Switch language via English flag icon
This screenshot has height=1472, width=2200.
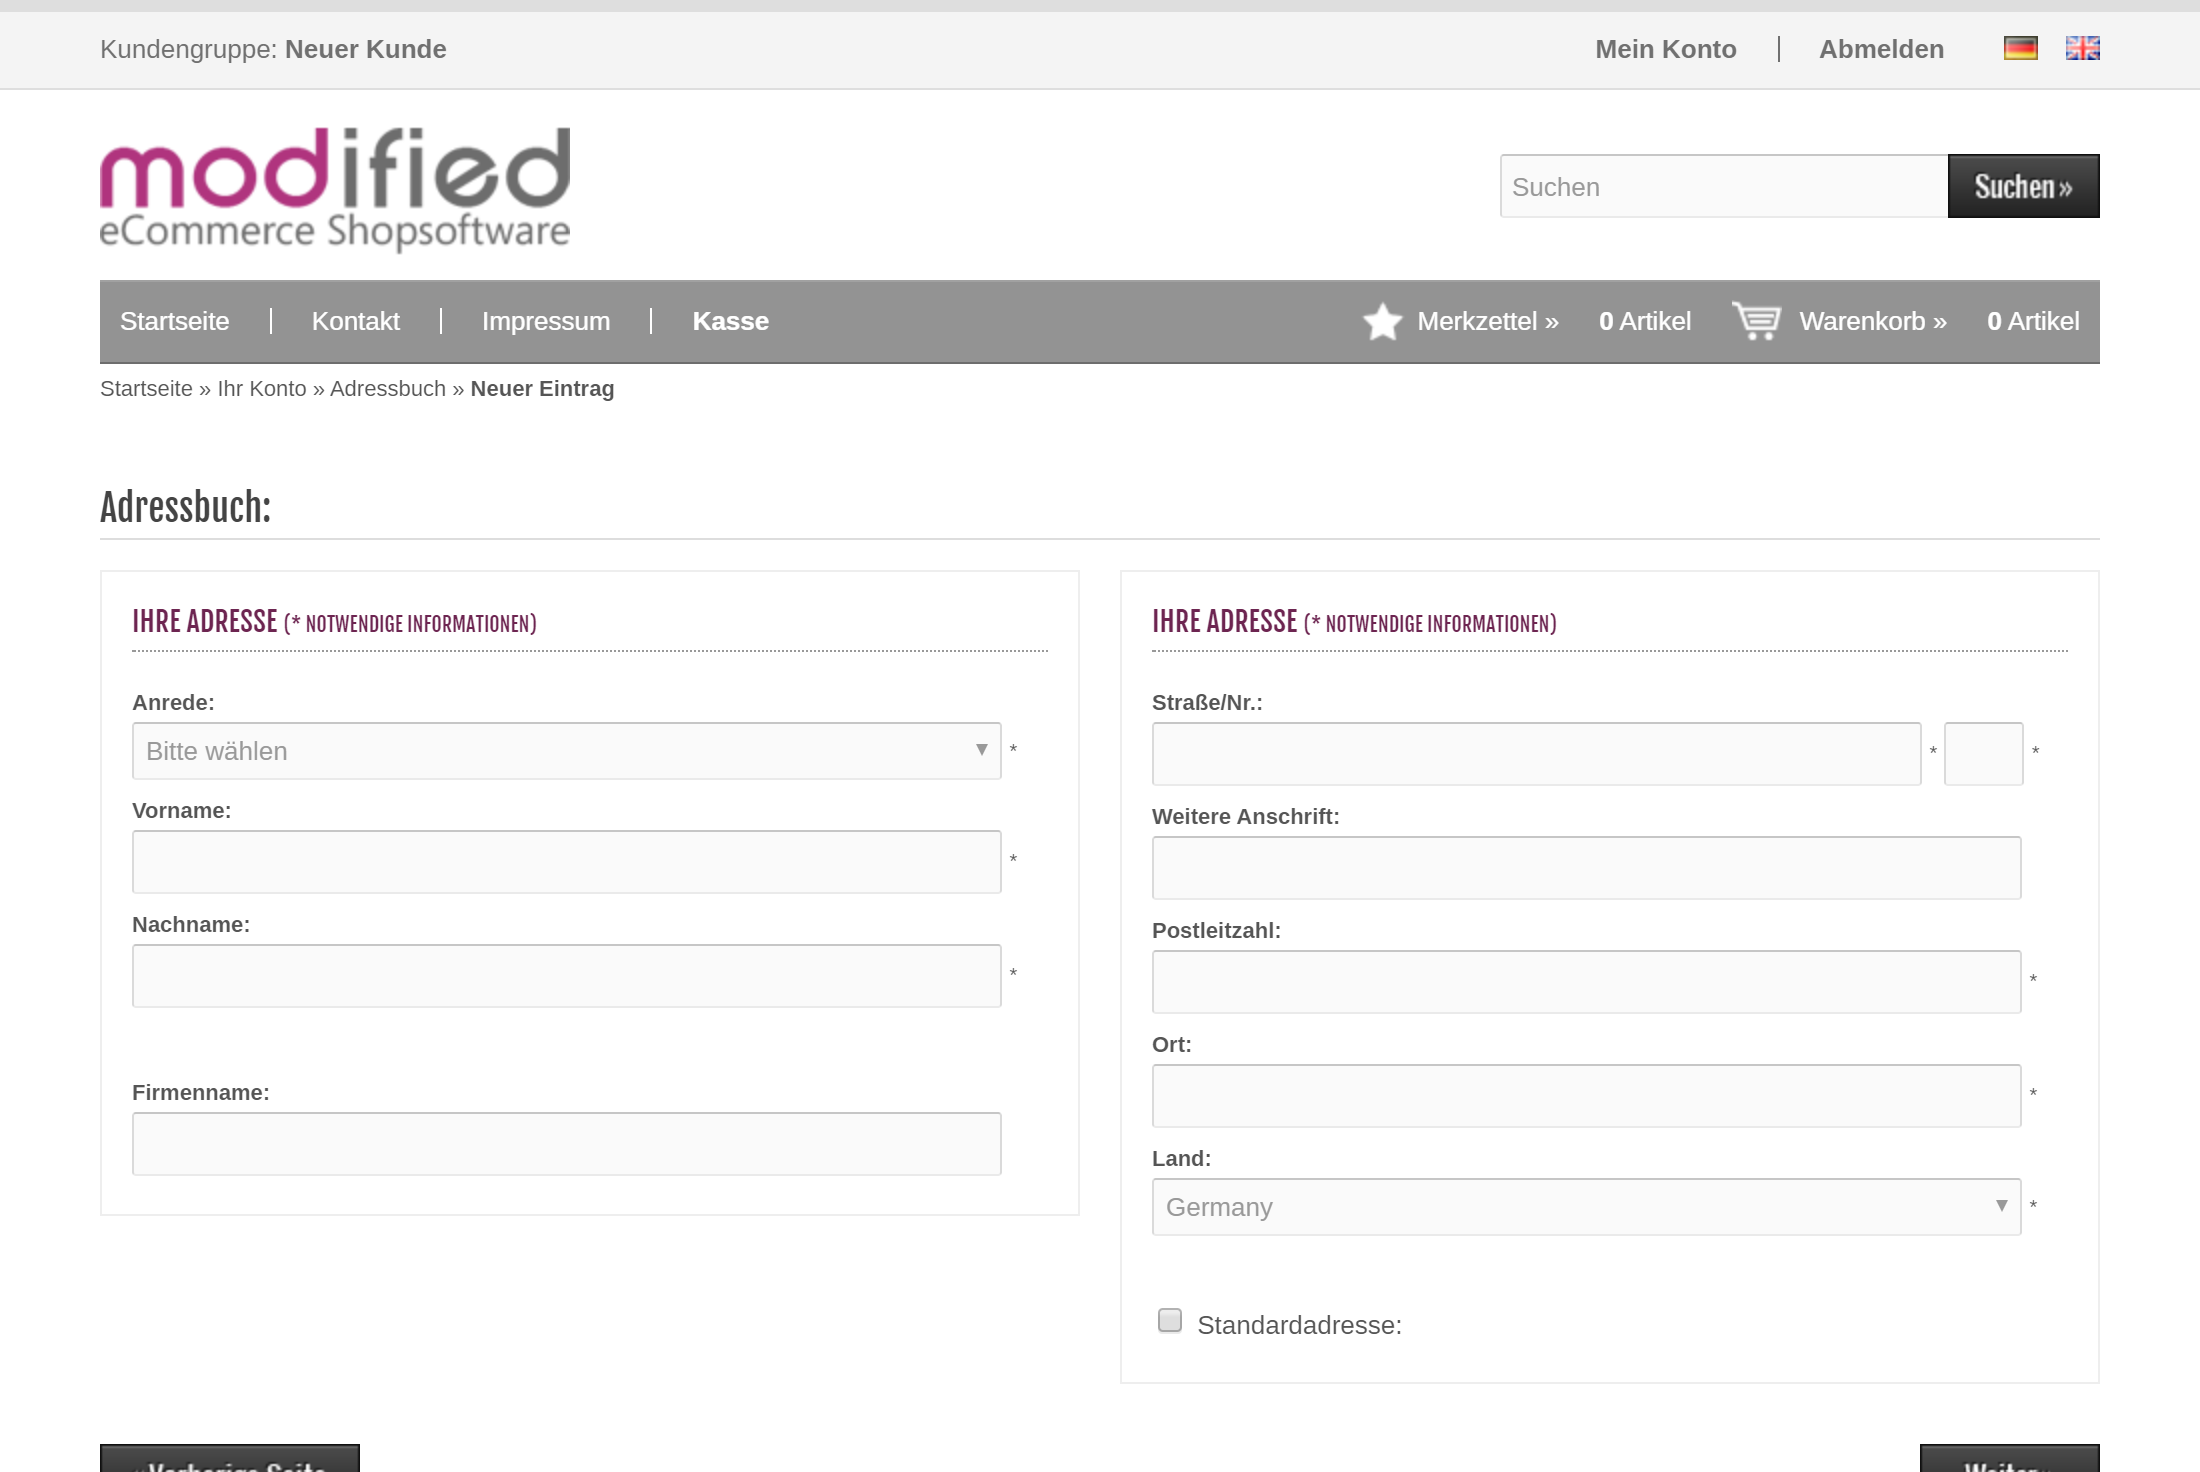click(2082, 48)
